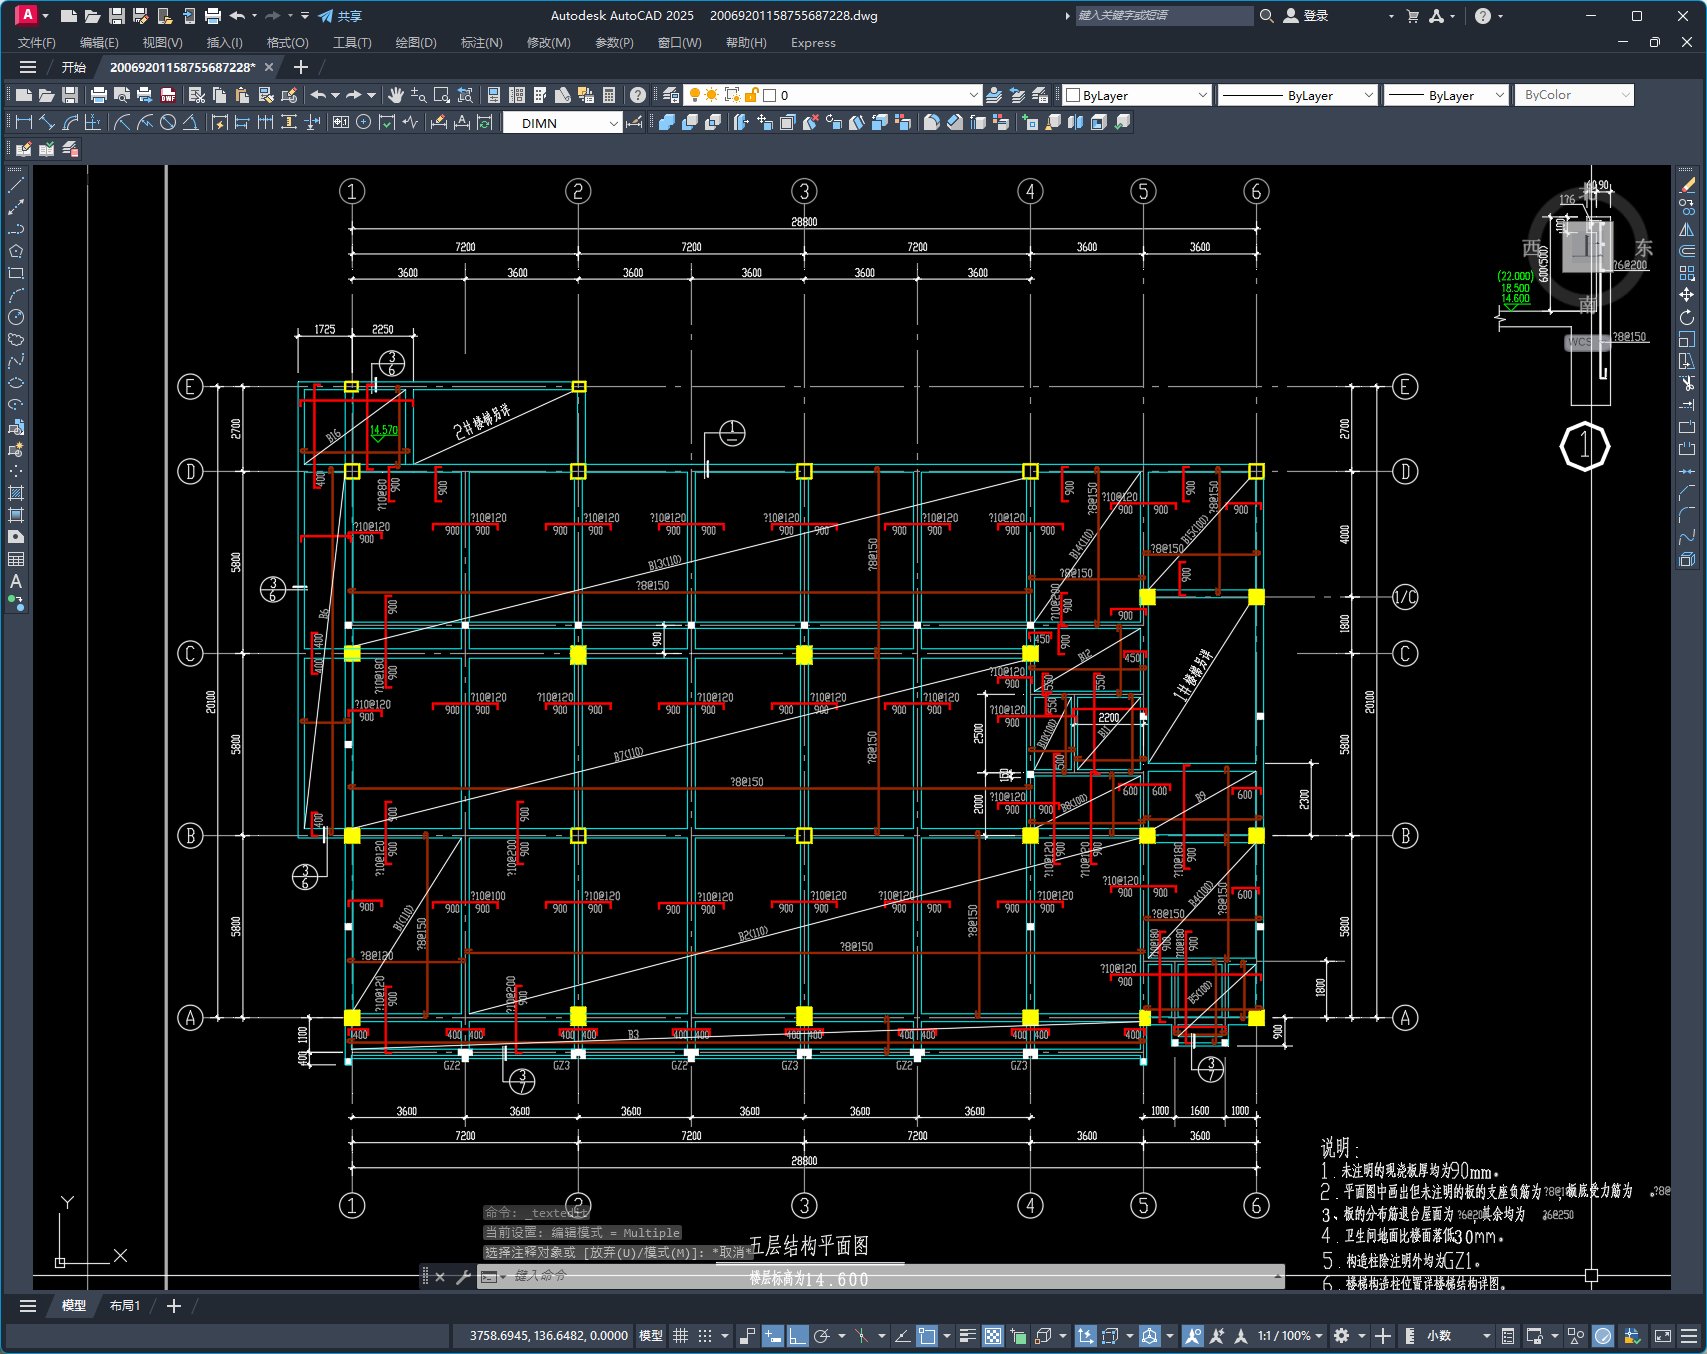Viewport: 1707px width, 1354px height.
Task: Open the layer dropdown showing 0
Action: (832, 95)
